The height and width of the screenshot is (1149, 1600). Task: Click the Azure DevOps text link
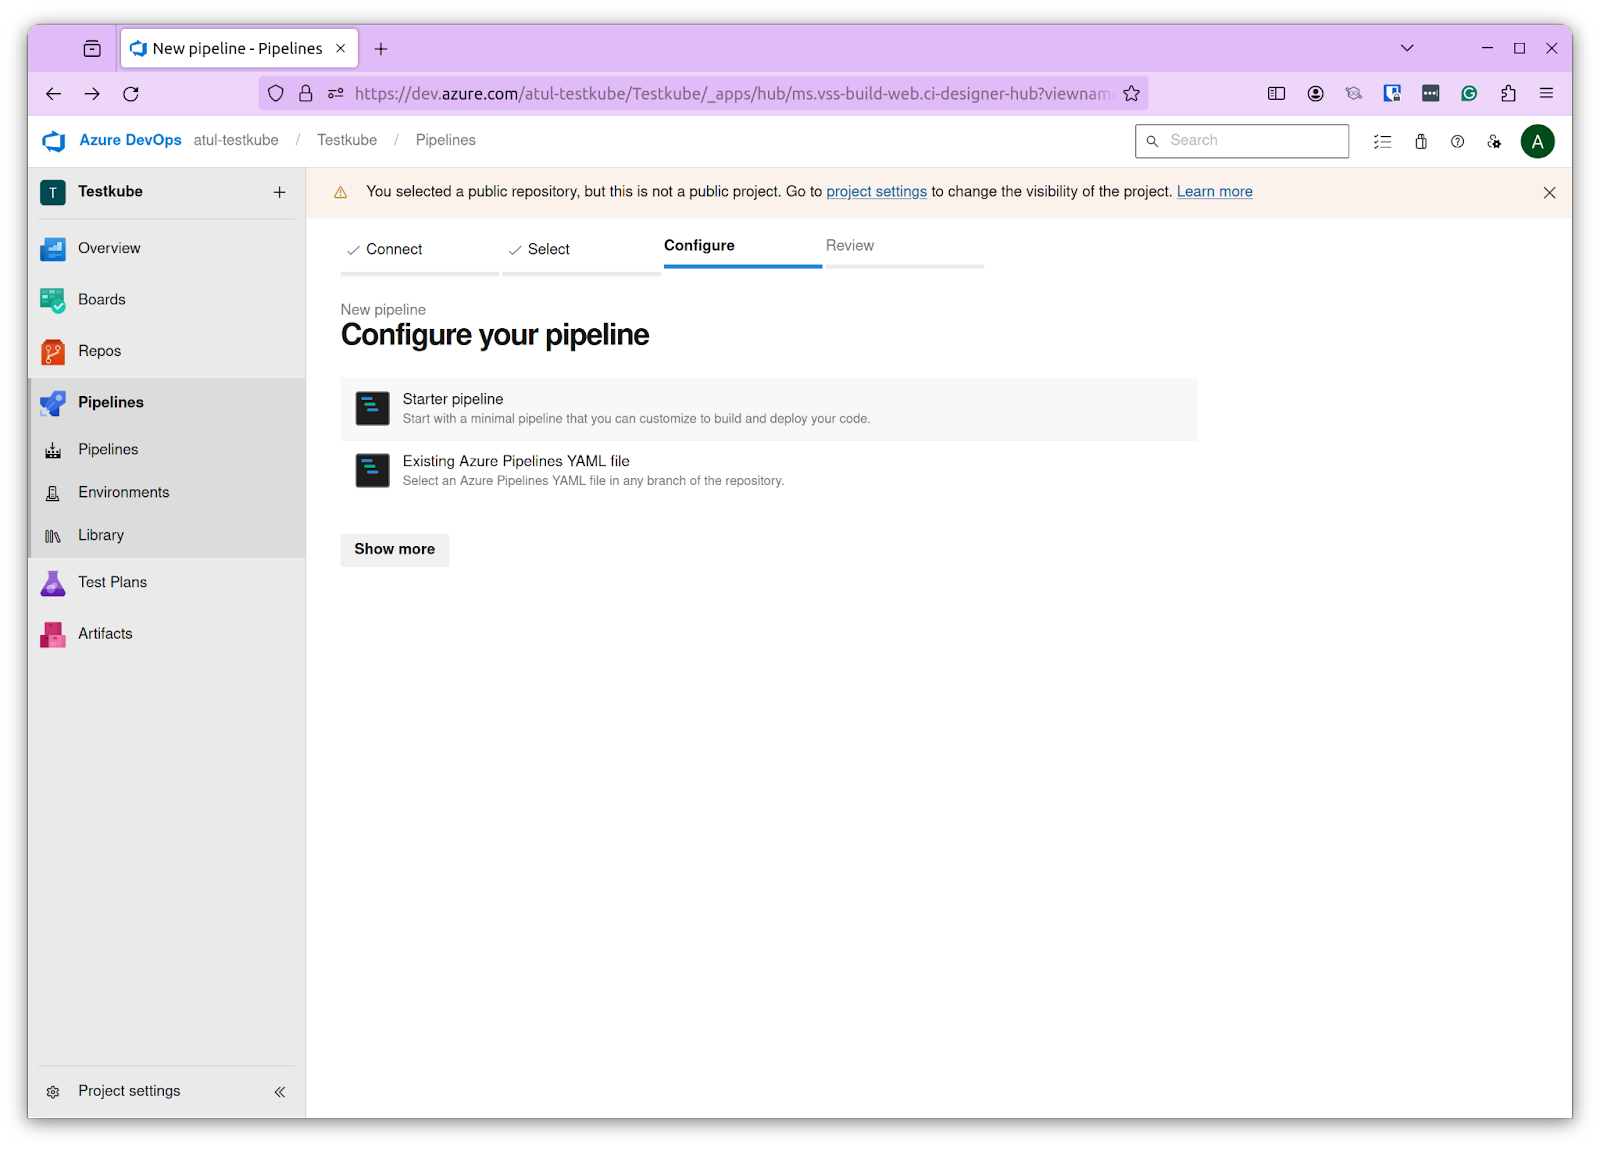(x=130, y=141)
